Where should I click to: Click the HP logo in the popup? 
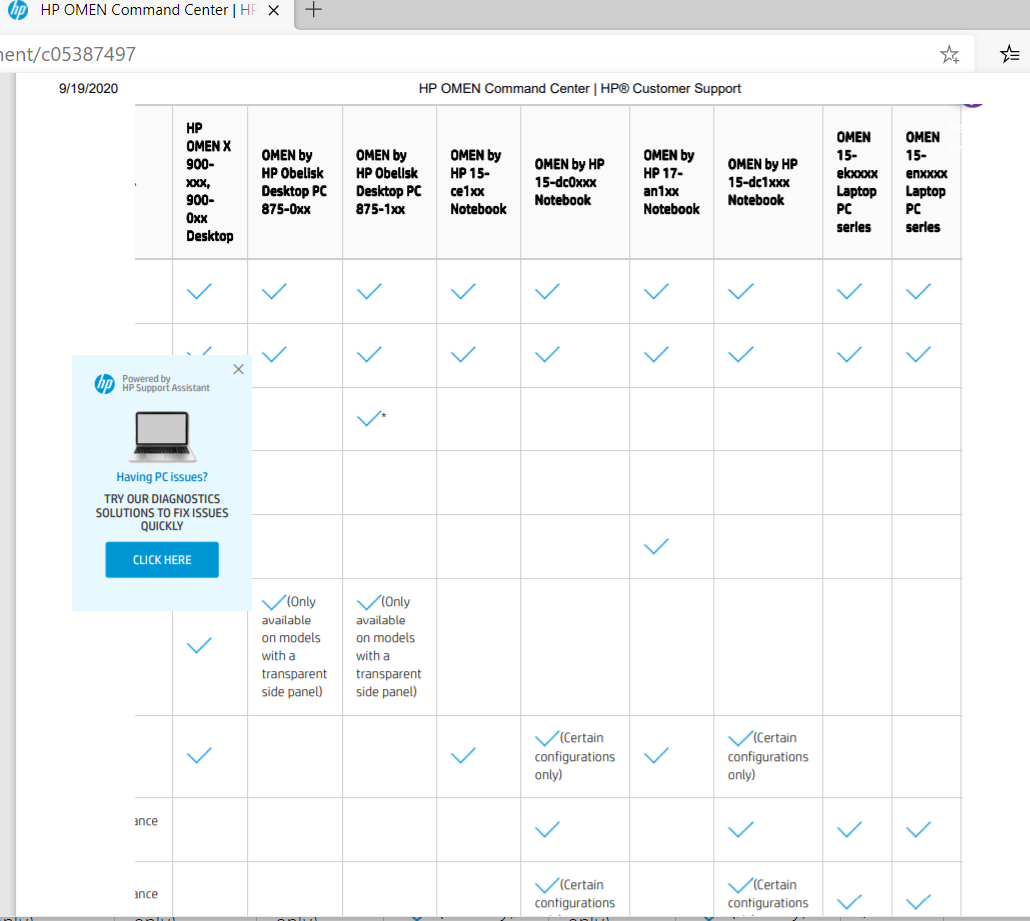click(106, 385)
